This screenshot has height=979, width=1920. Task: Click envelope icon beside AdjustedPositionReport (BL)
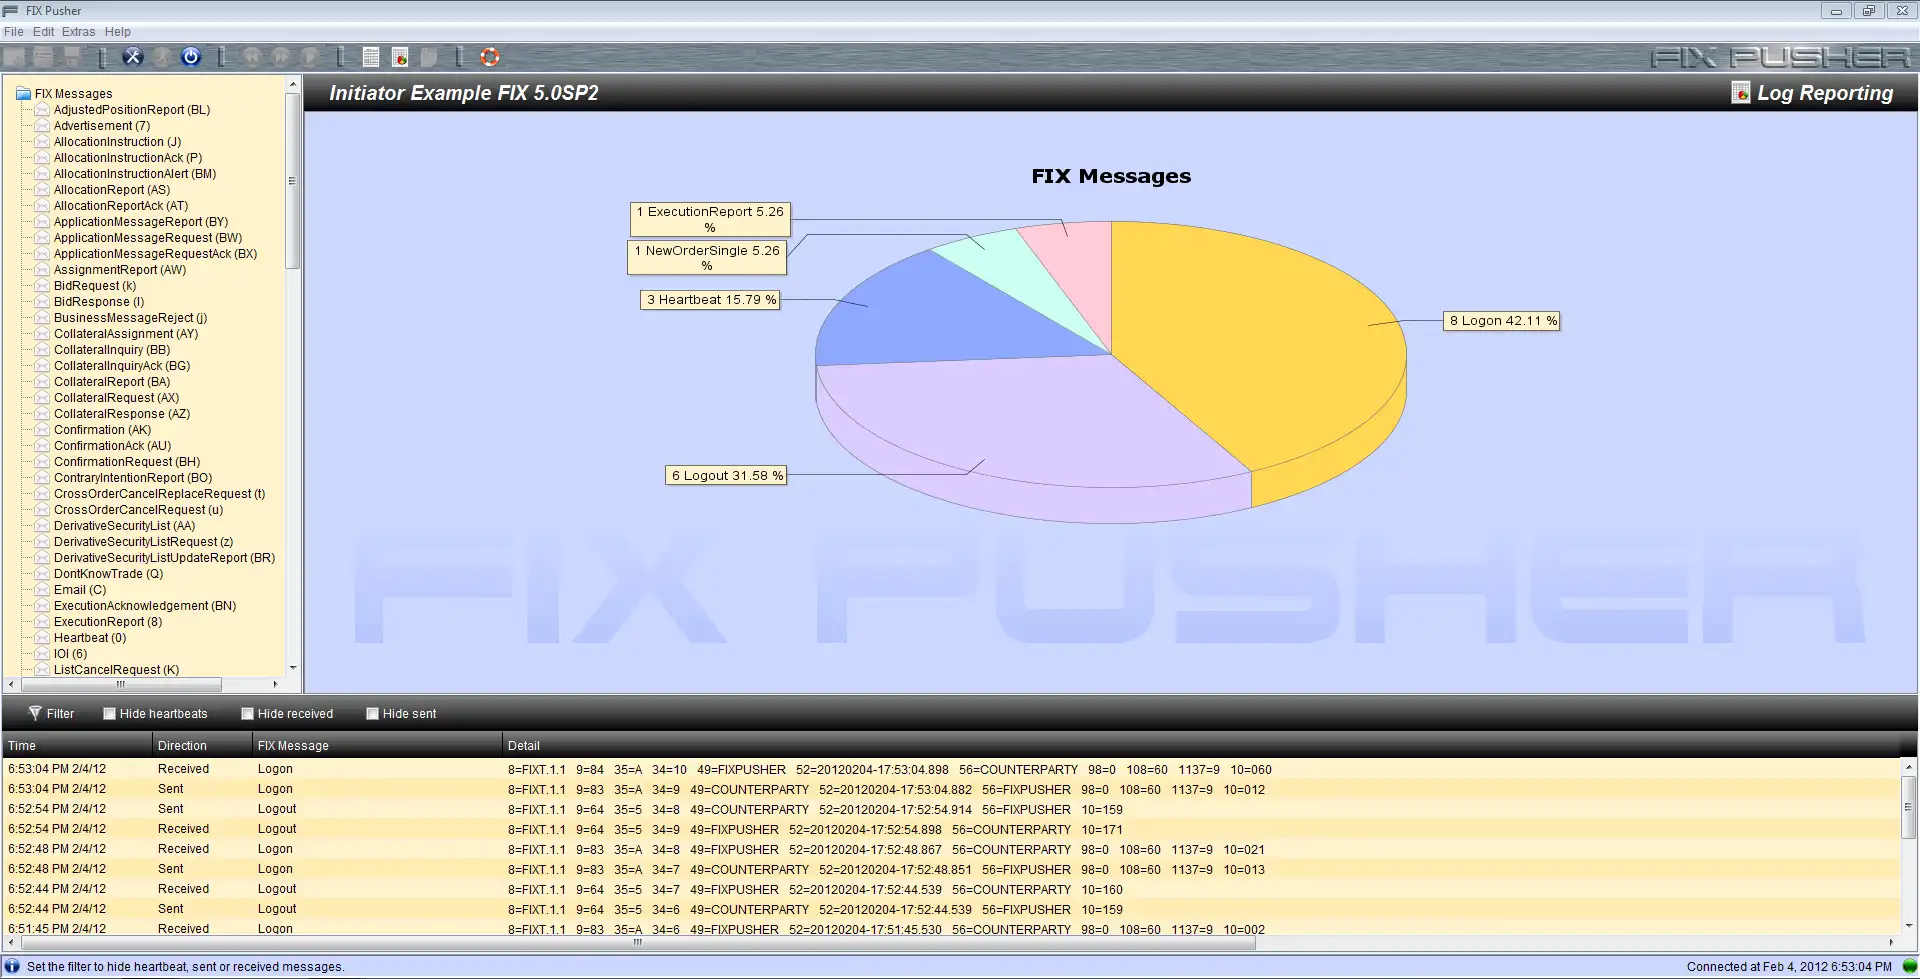click(42, 110)
